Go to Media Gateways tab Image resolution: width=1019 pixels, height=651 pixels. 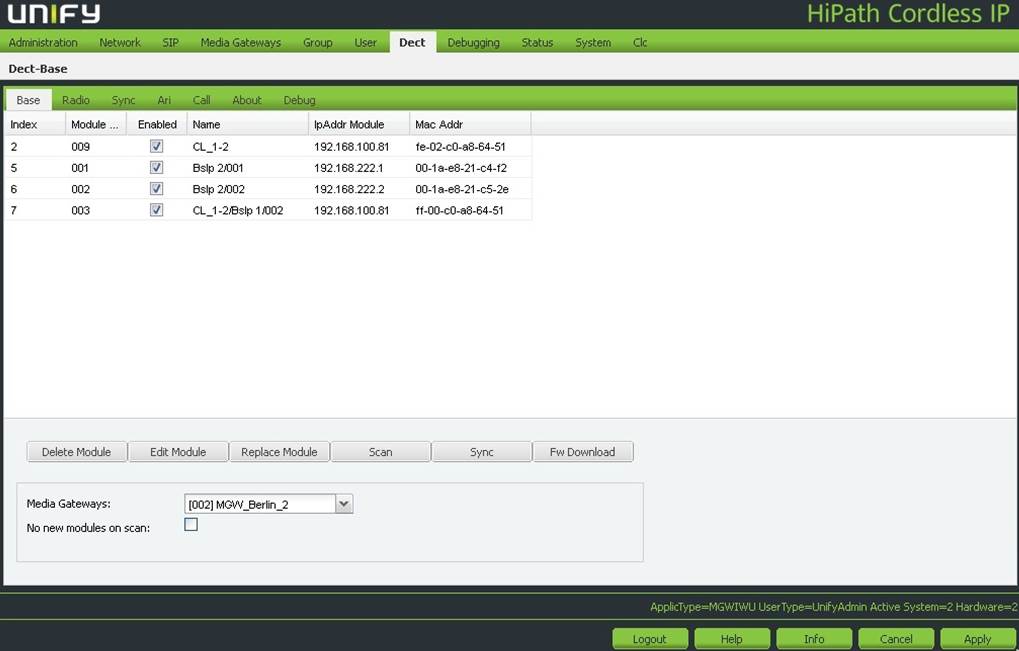(240, 42)
